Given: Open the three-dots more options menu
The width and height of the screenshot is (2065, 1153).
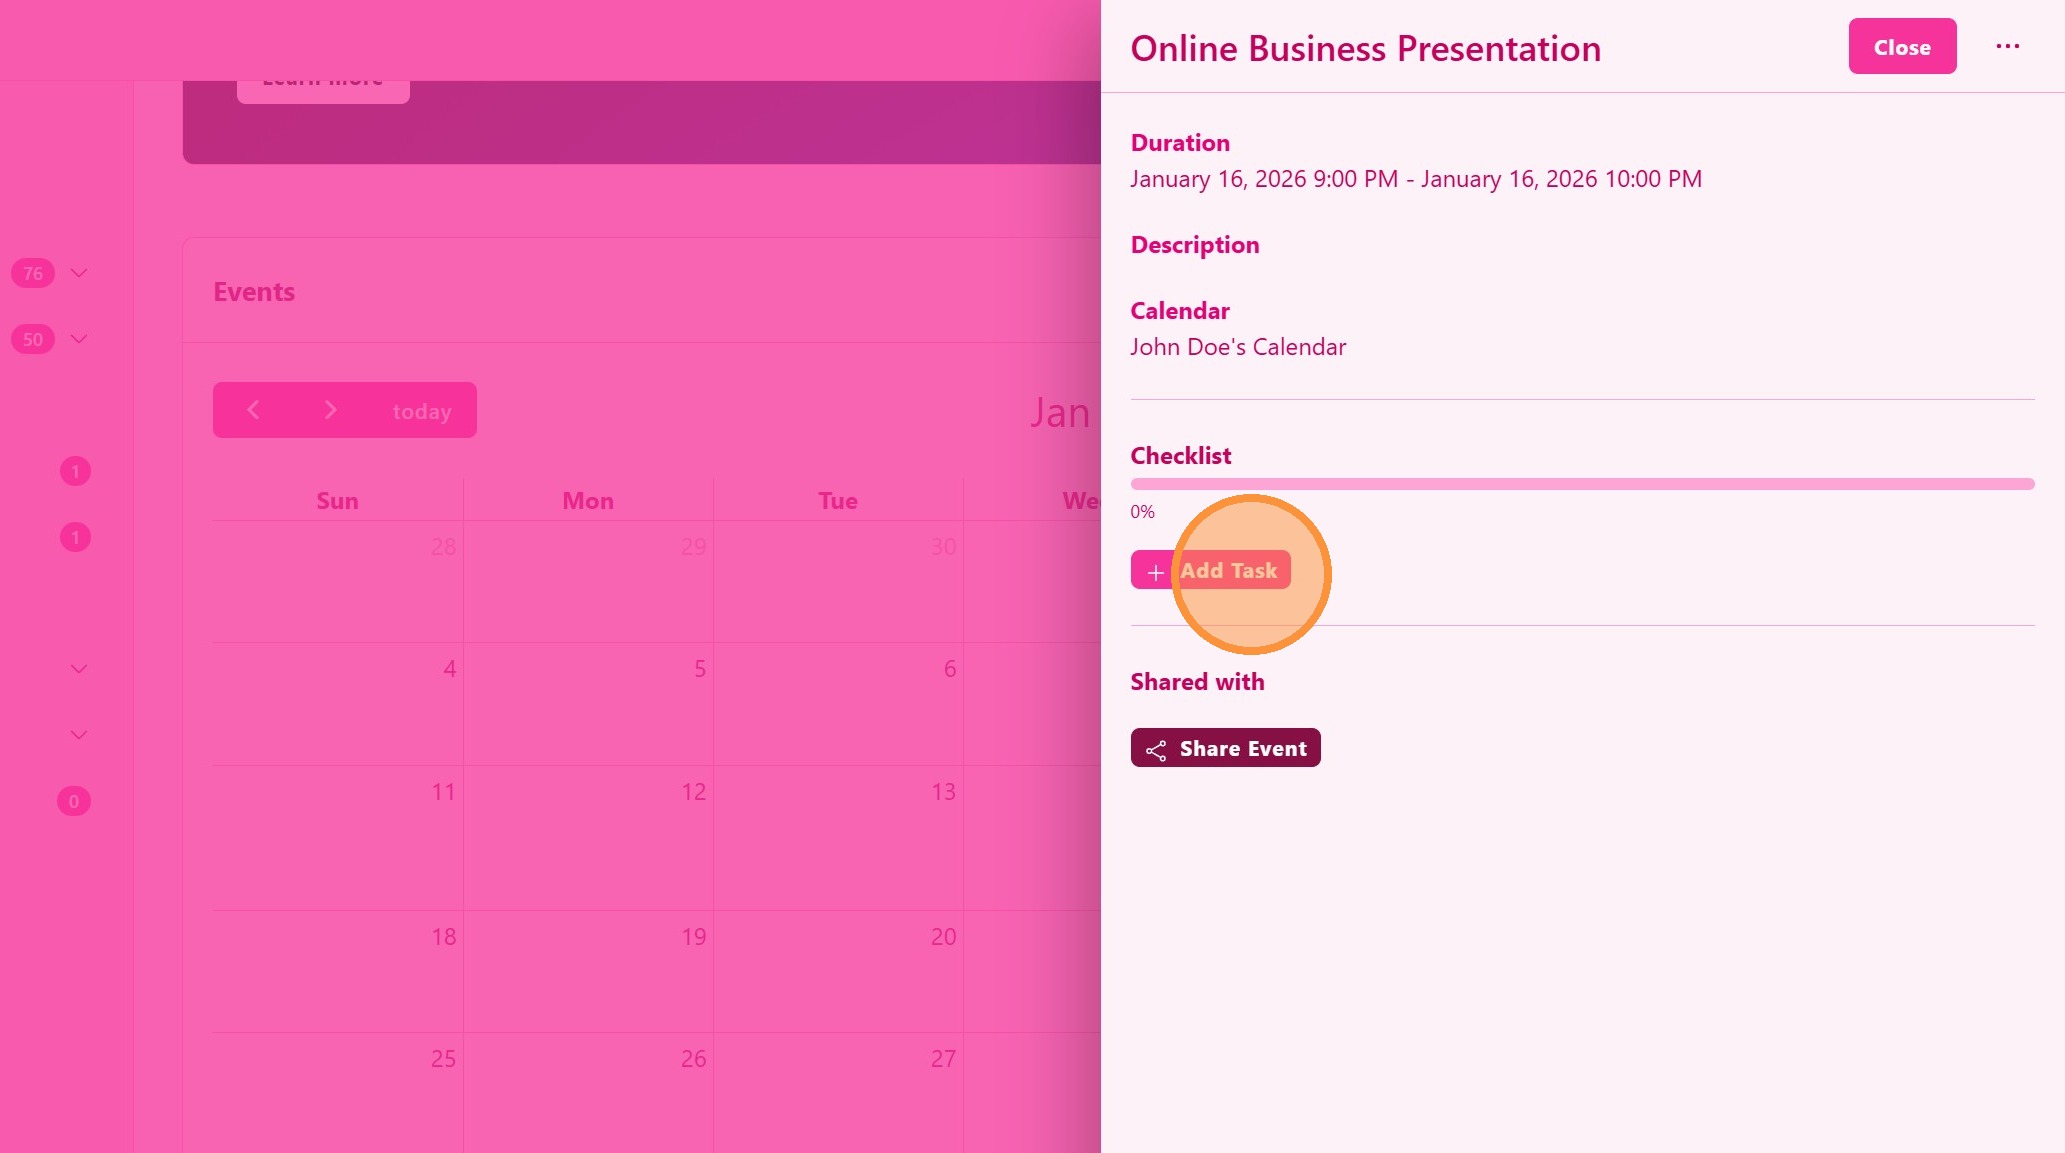Looking at the screenshot, I should click(2007, 47).
